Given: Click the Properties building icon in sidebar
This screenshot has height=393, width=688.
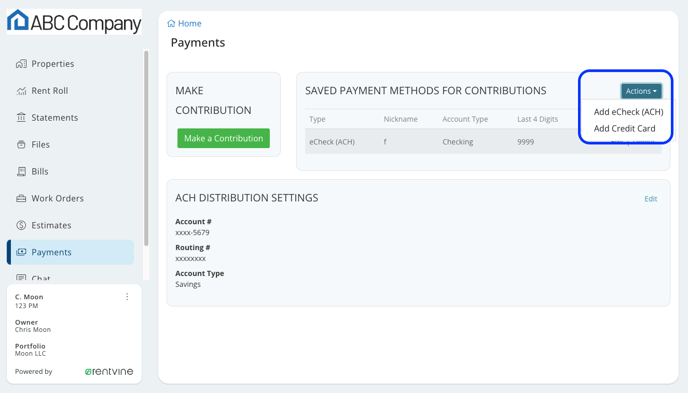Looking at the screenshot, I should point(21,64).
